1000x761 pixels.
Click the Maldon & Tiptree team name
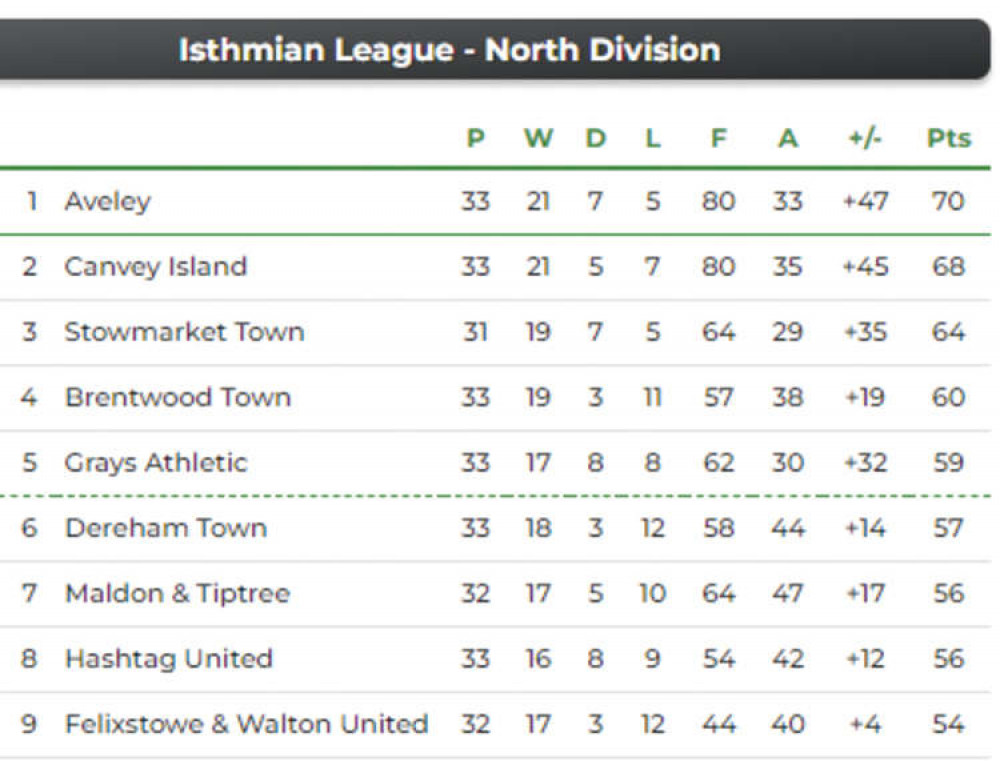pyautogui.click(x=178, y=593)
